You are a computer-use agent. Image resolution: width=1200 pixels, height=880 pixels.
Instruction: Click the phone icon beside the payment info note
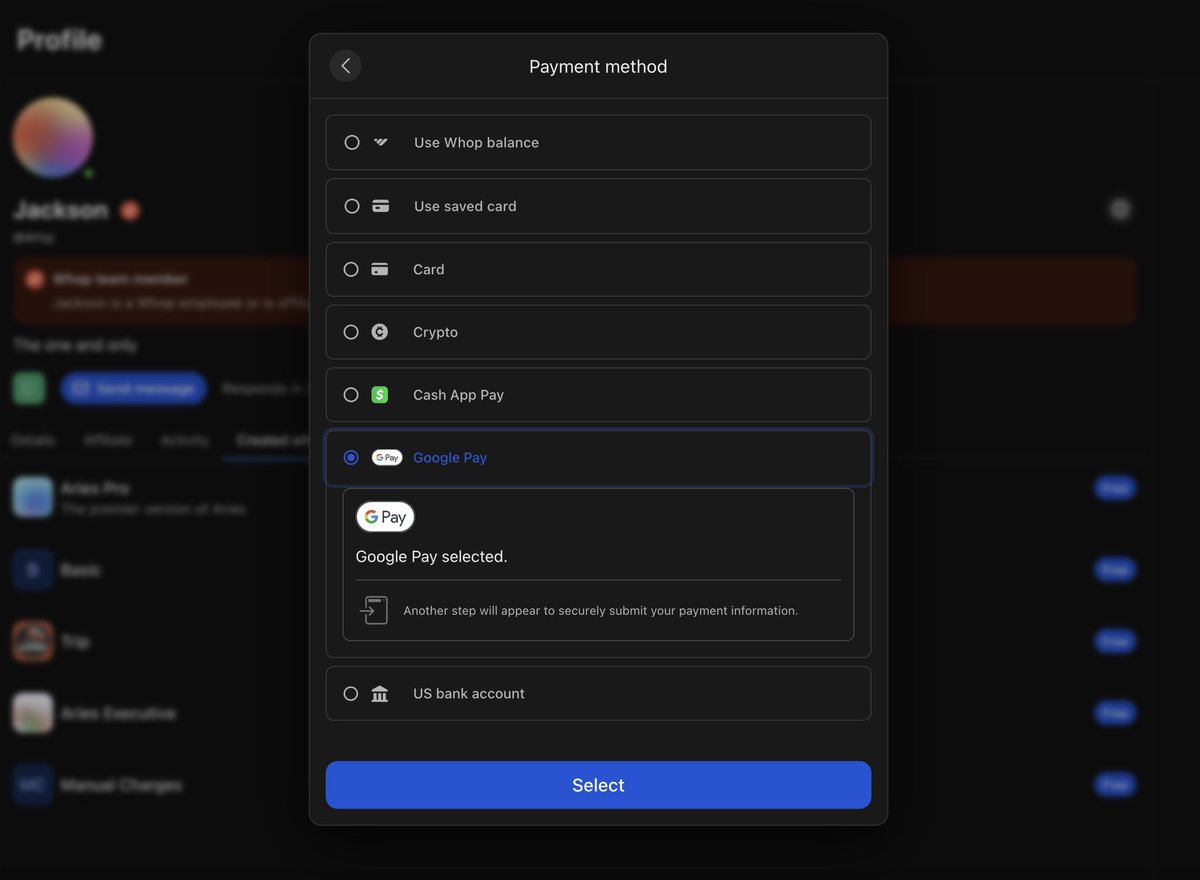pyautogui.click(x=373, y=609)
